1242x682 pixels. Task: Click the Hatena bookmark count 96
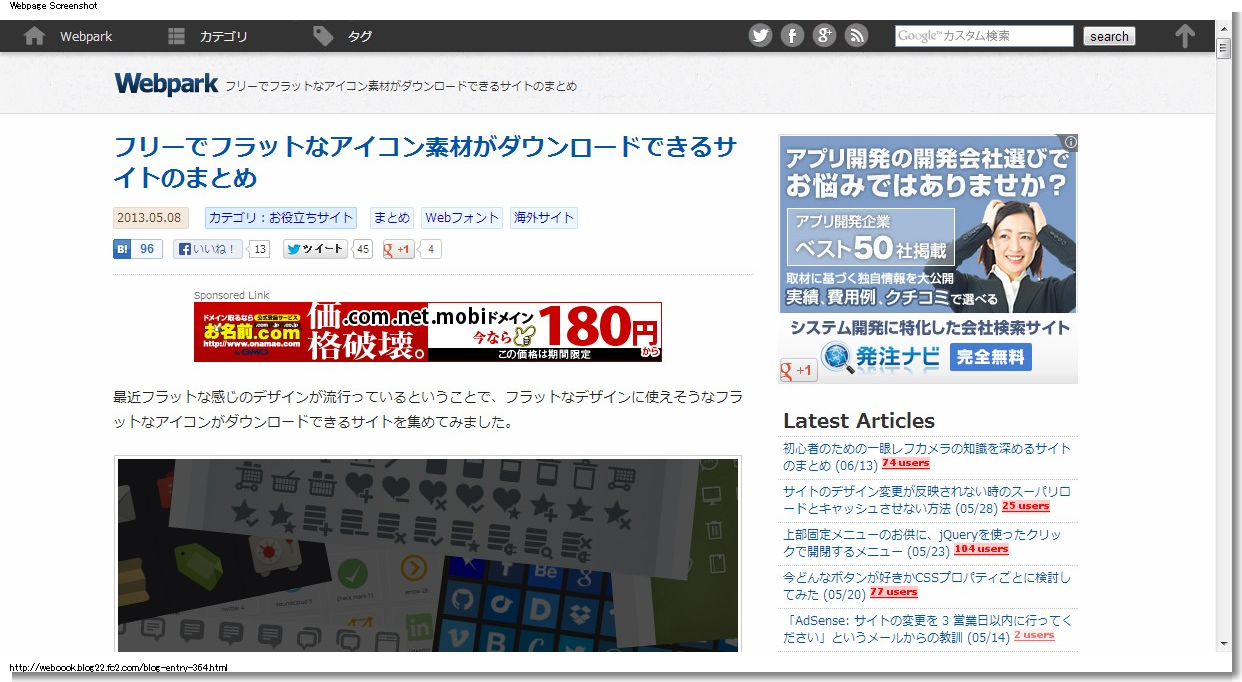148,249
